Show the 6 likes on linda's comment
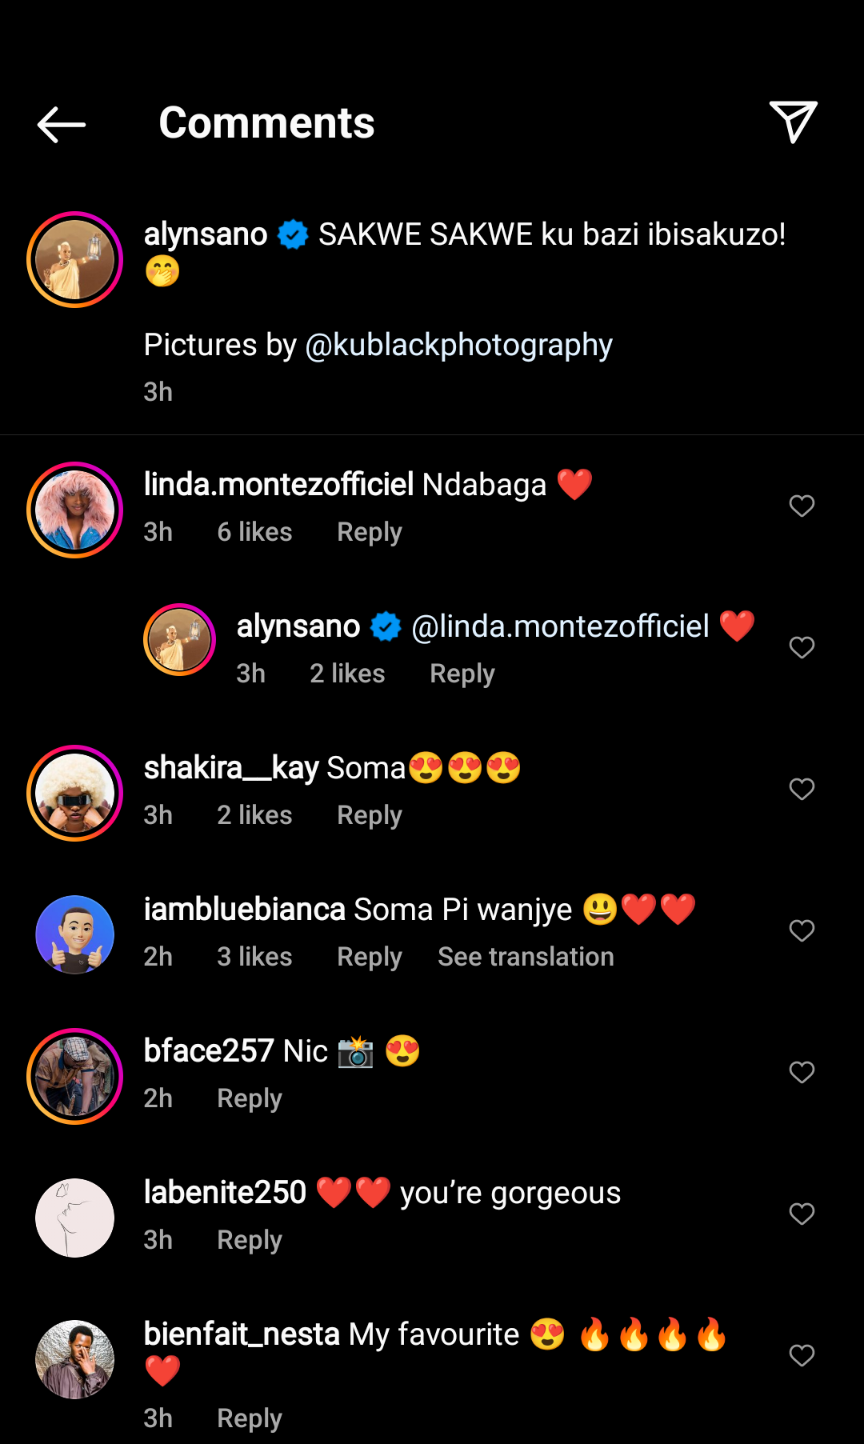The height and width of the screenshot is (1444, 864). [x=254, y=532]
